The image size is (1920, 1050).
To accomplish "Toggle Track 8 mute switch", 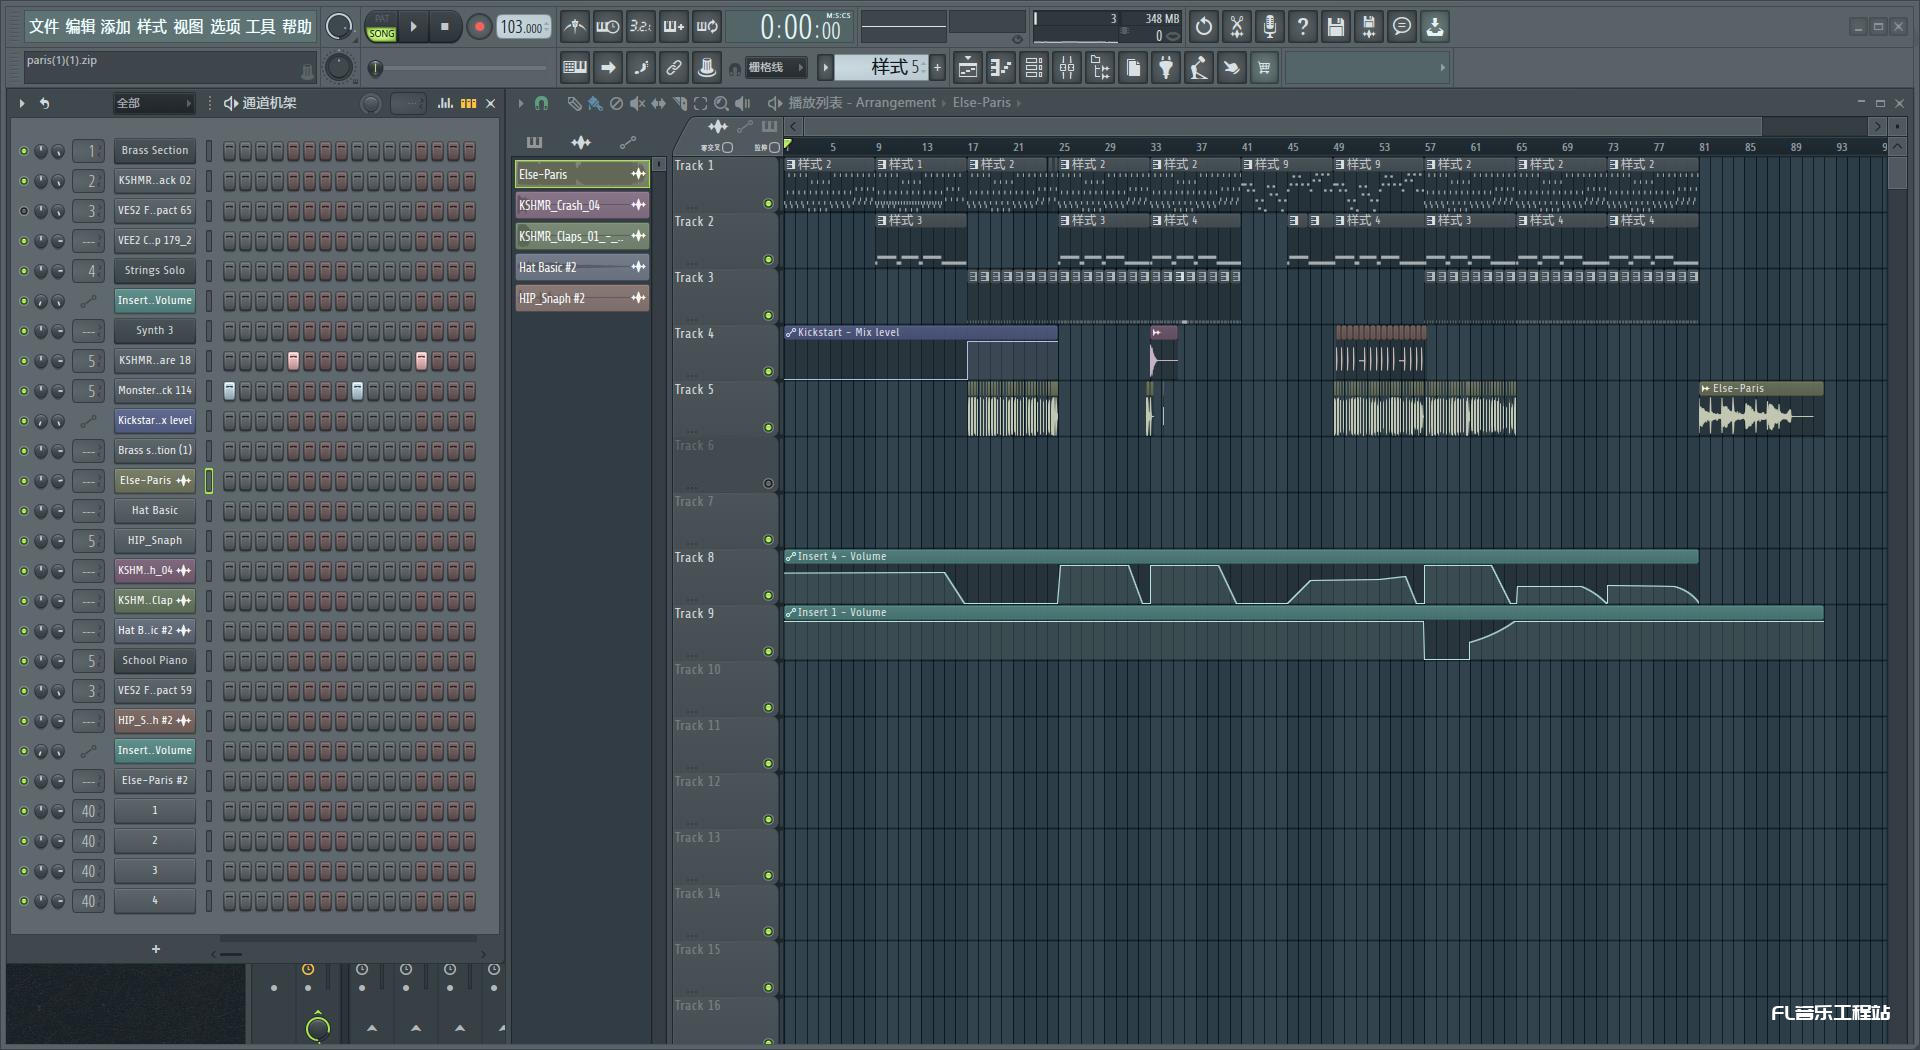I will pos(768,596).
